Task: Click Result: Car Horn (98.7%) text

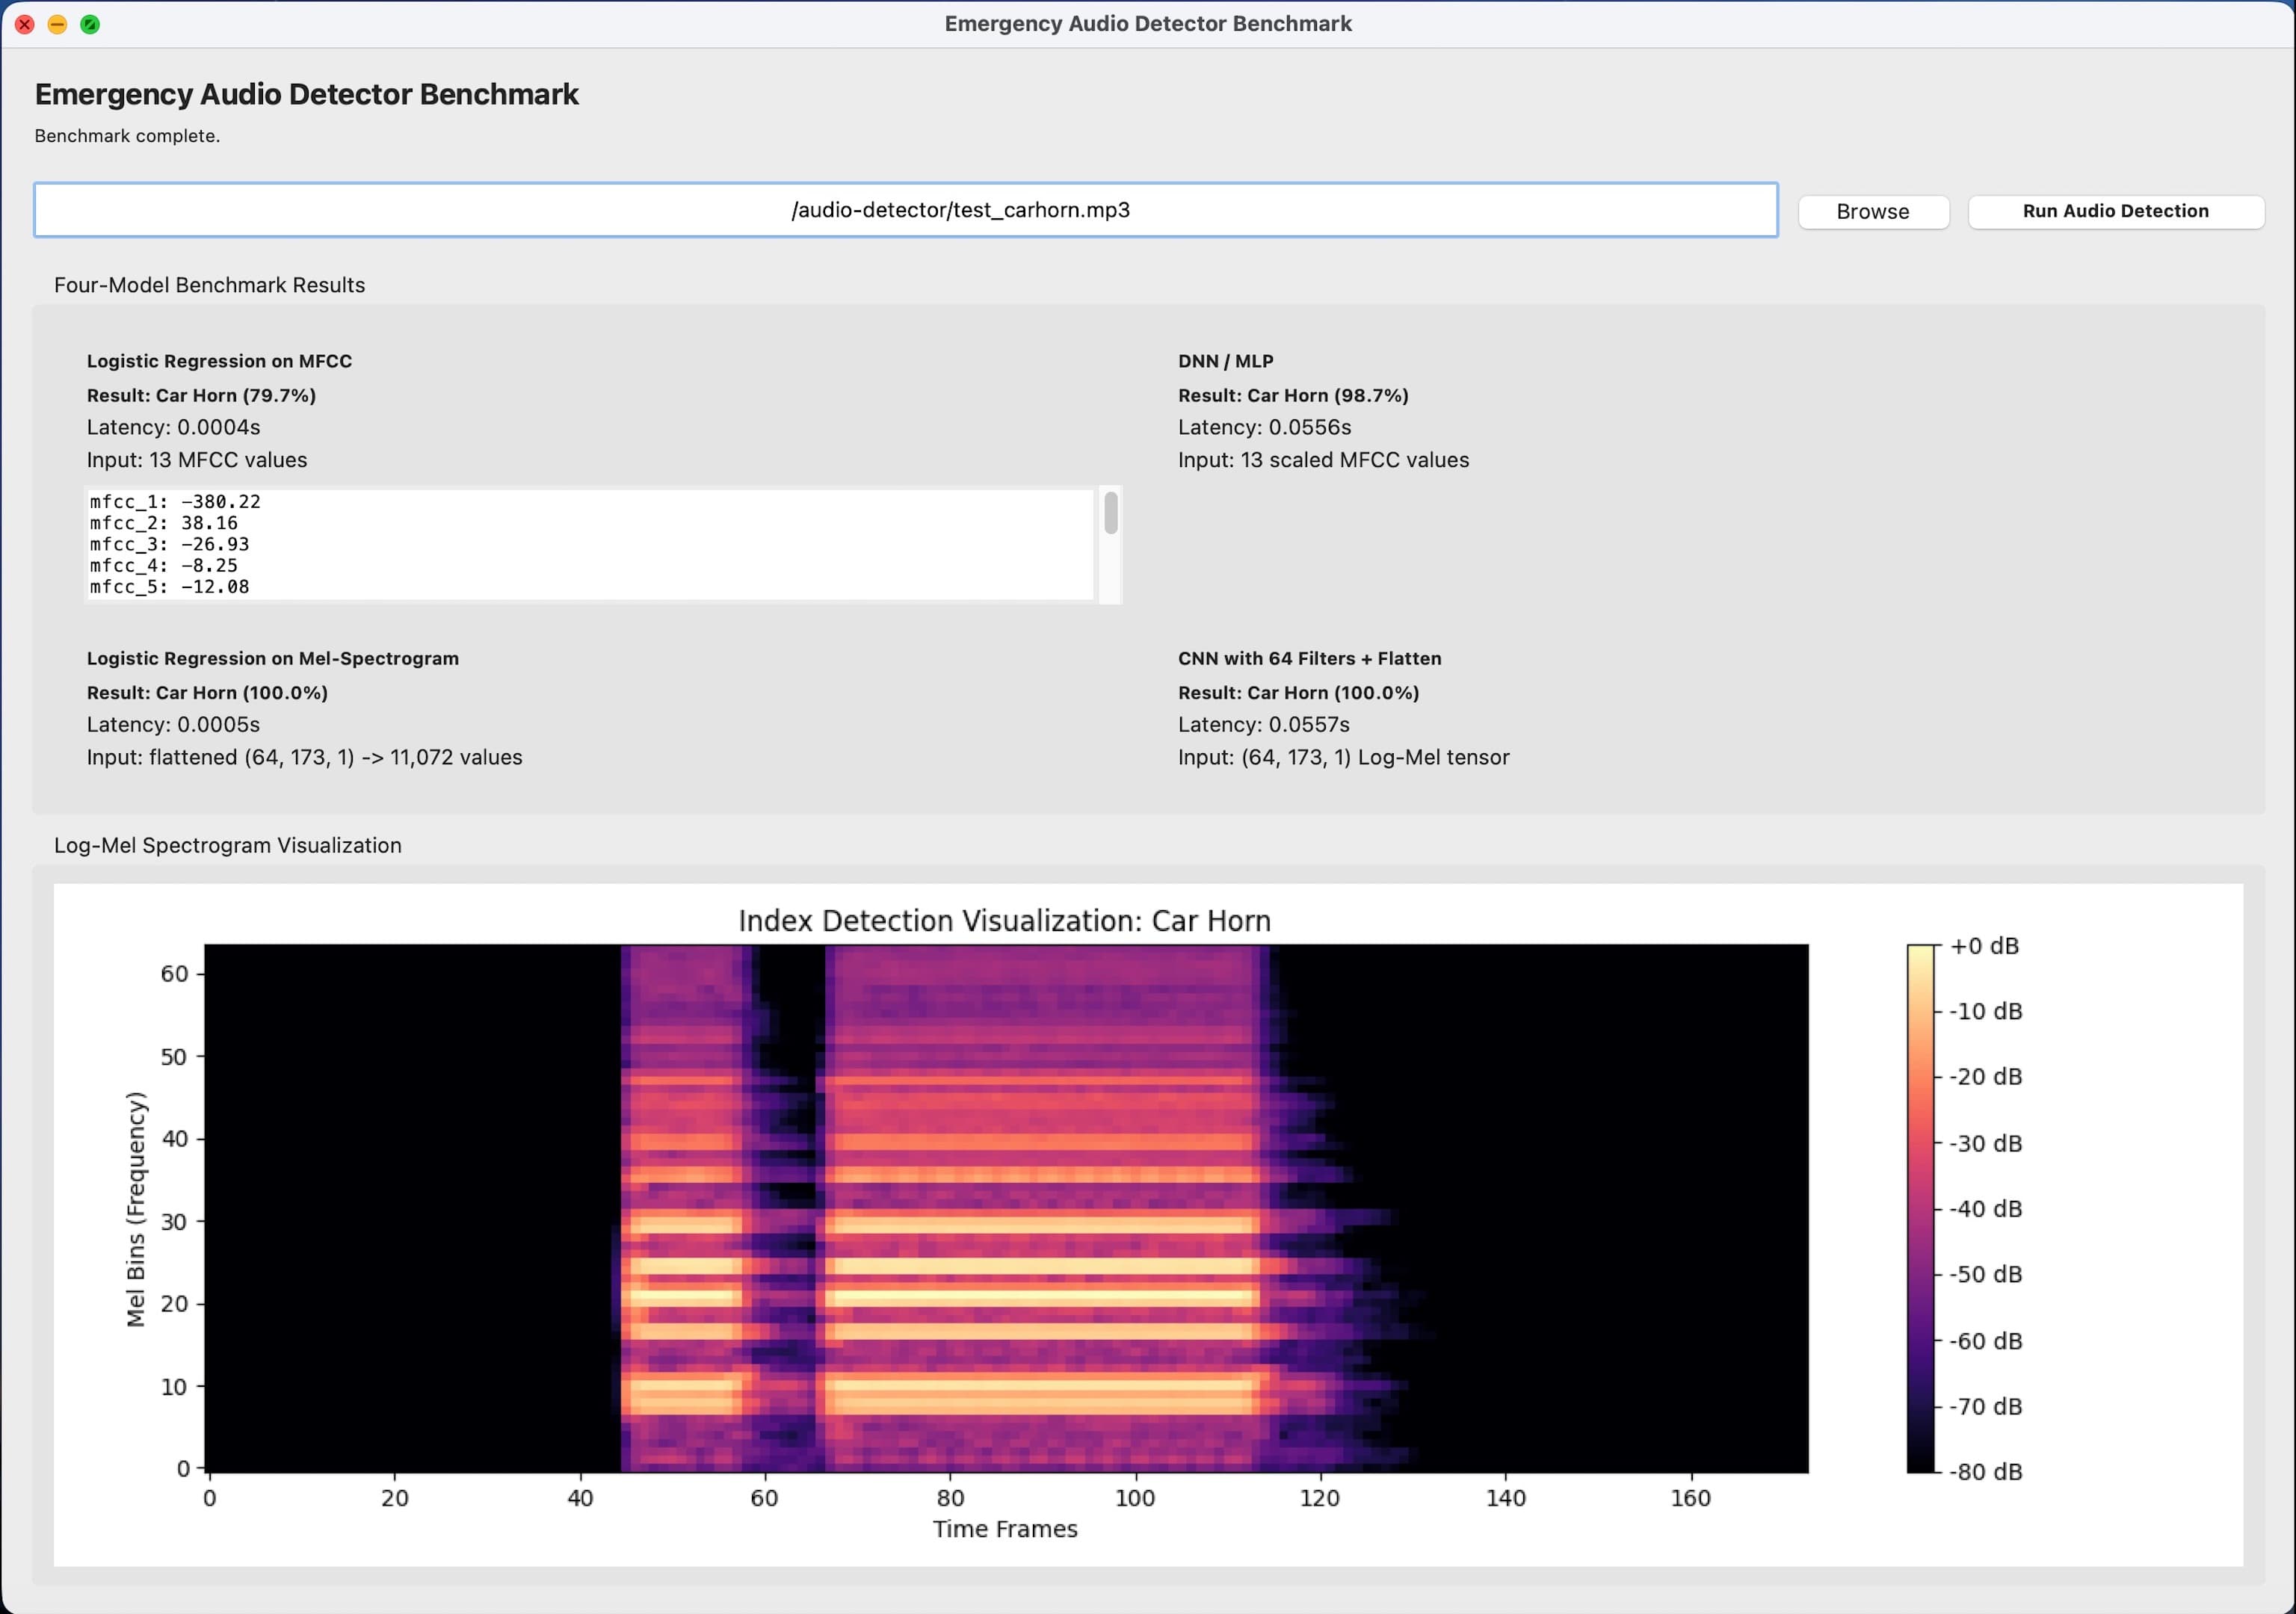Action: [x=1293, y=395]
